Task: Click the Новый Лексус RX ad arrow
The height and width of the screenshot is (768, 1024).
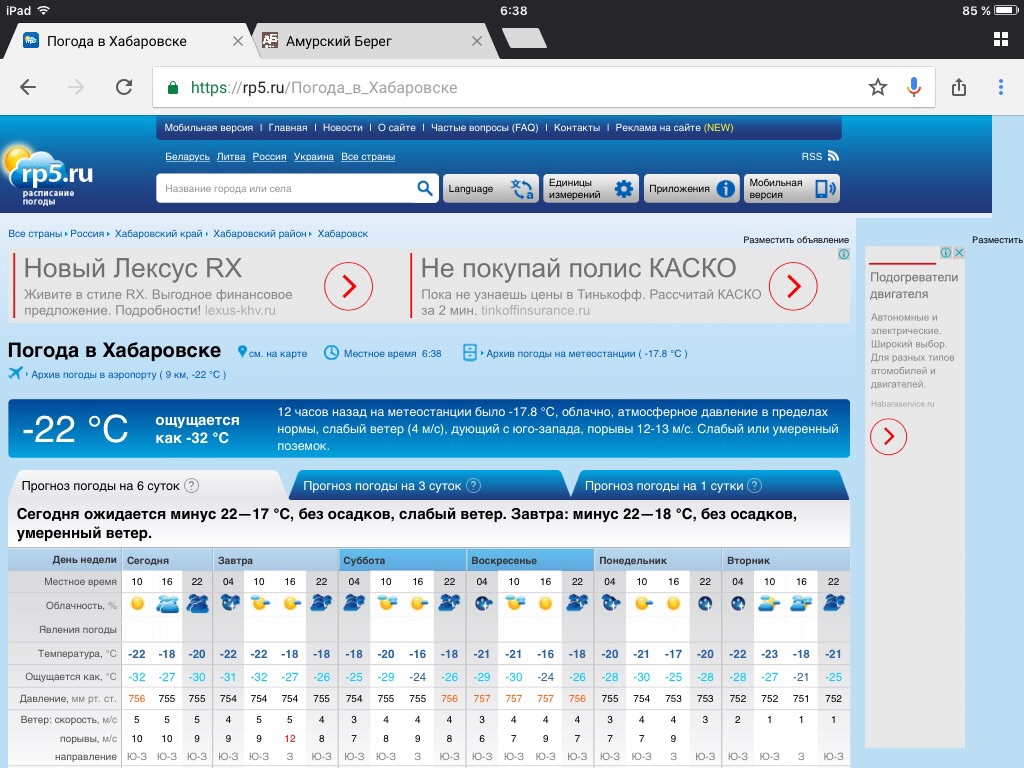Action: pos(348,286)
